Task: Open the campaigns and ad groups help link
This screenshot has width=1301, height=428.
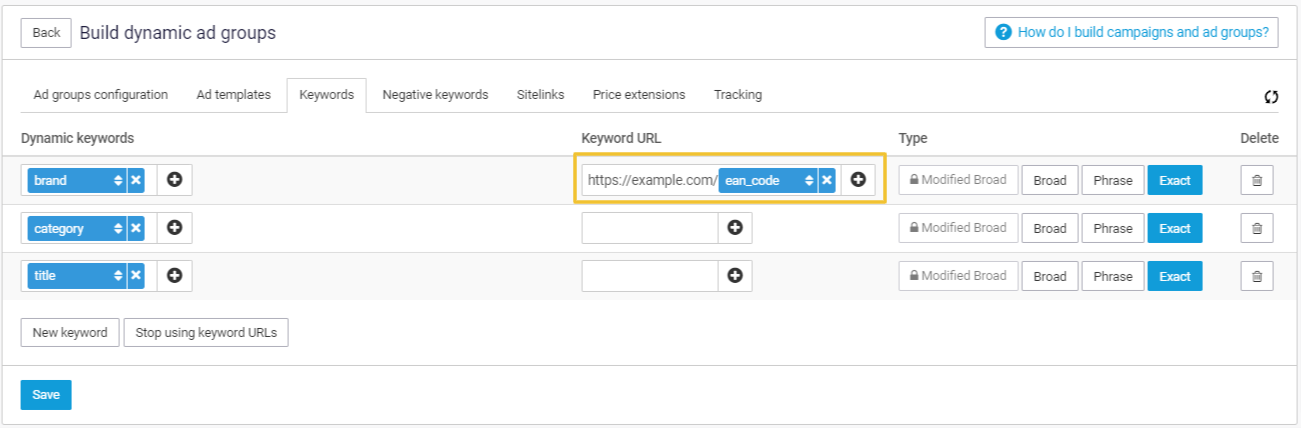Action: [1132, 32]
